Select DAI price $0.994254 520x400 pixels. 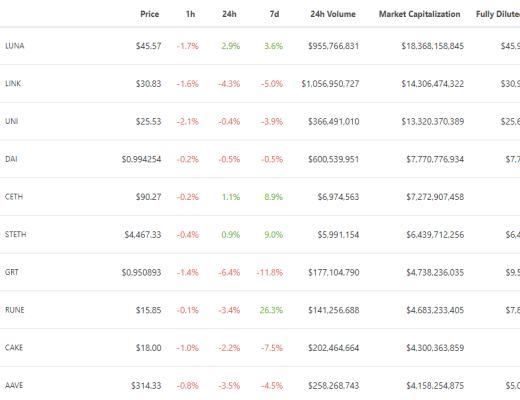pos(141,159)
